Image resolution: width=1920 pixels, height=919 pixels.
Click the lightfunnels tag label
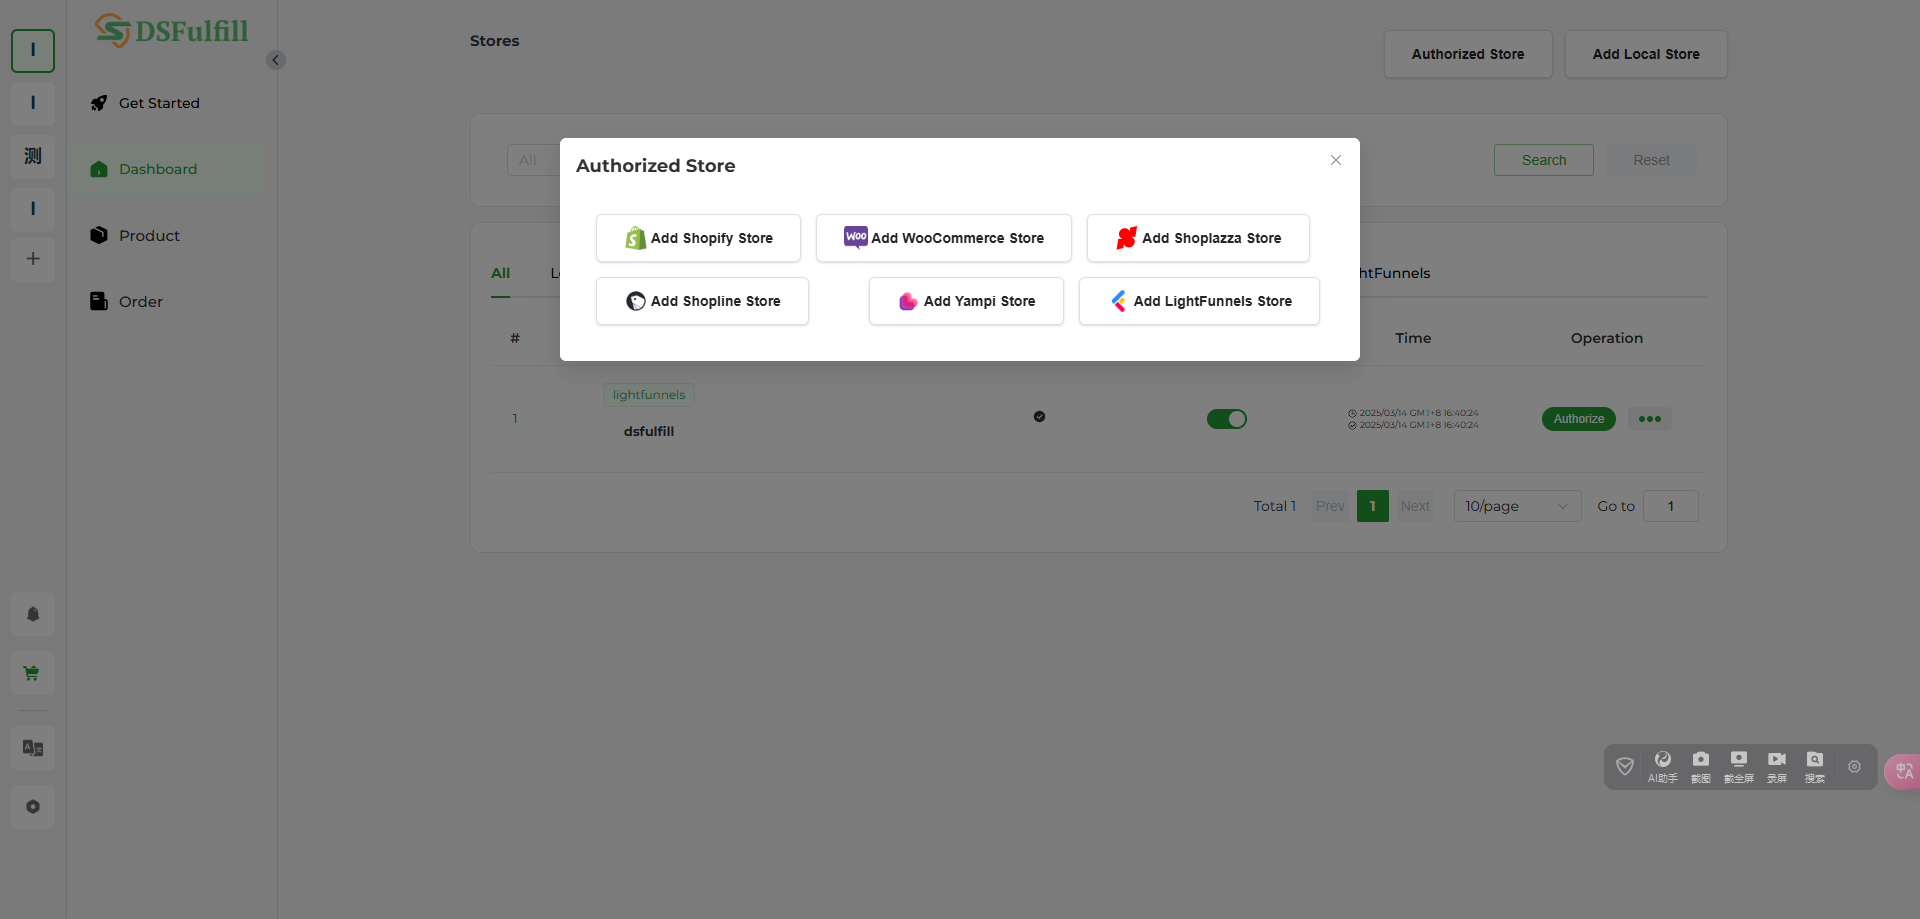(x=649, y=395)
